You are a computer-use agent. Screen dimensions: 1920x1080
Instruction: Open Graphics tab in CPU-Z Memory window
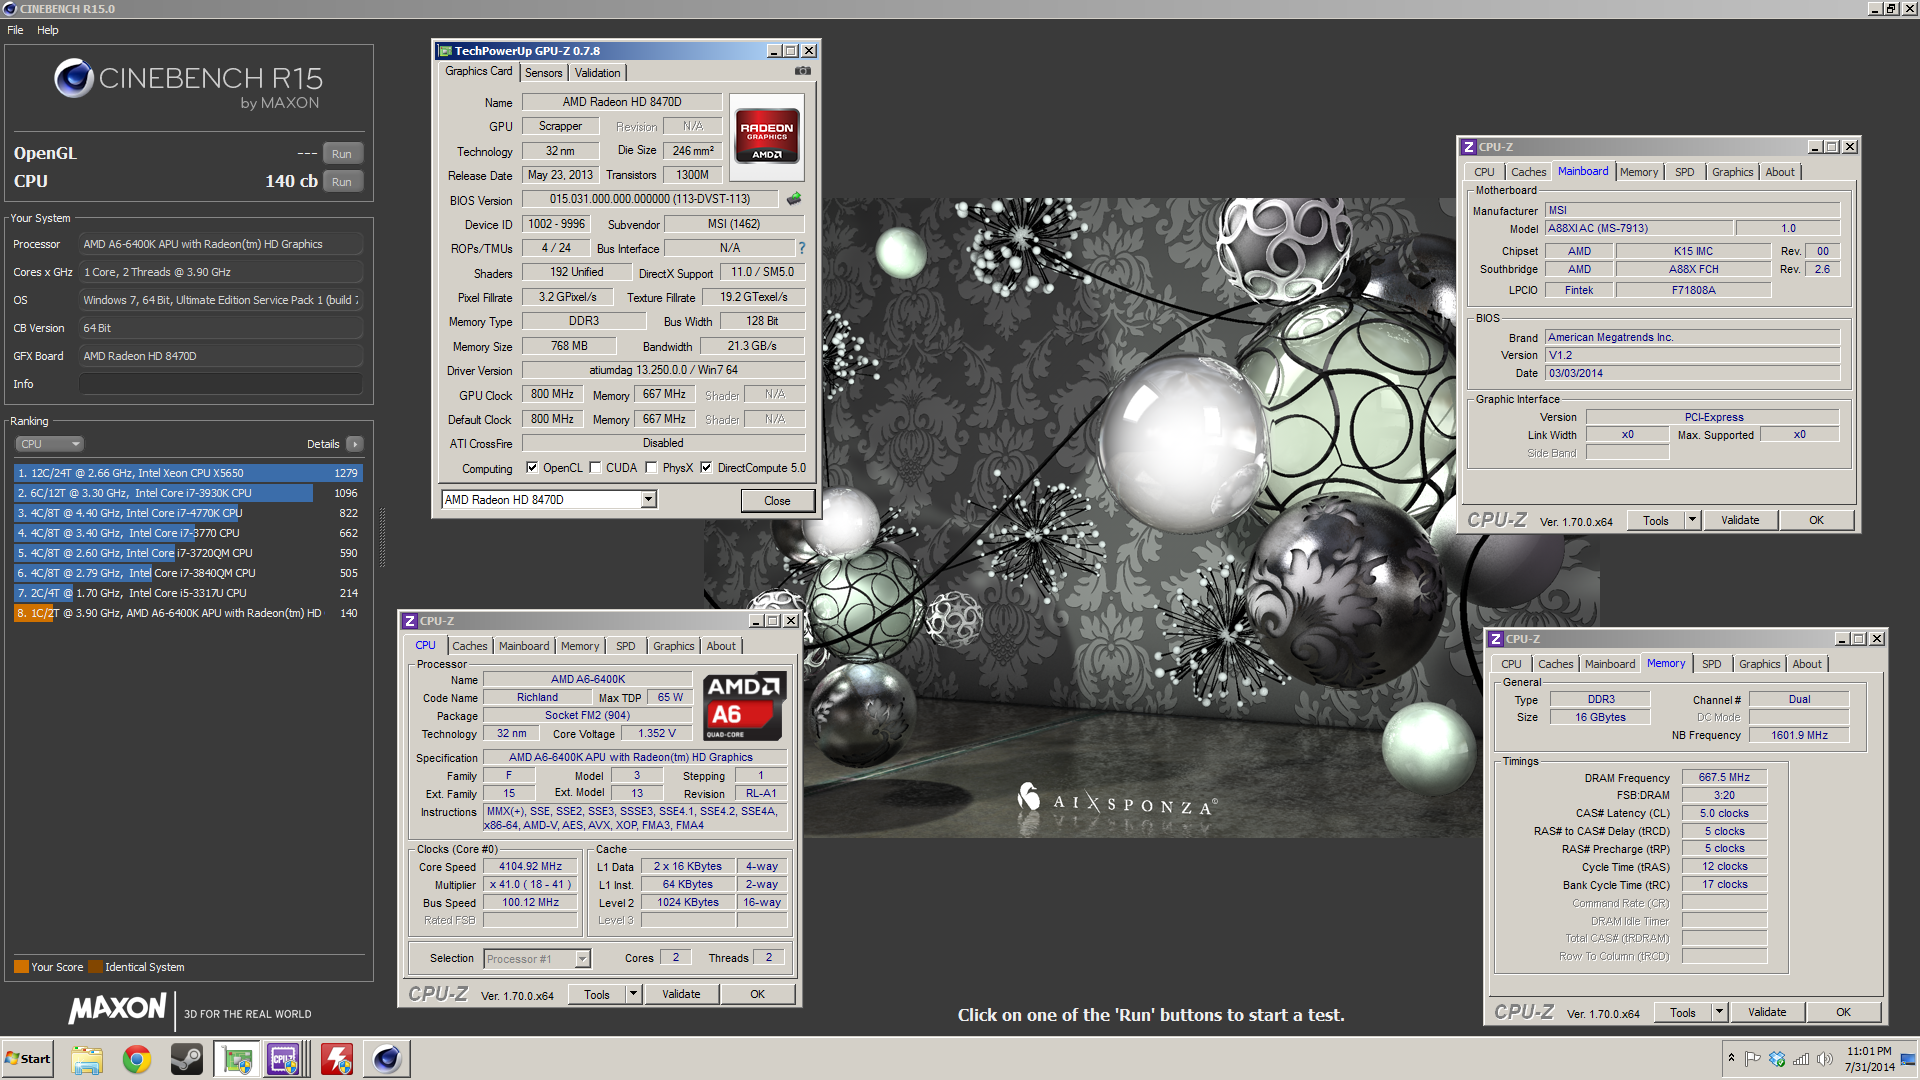pos(1760,664)
